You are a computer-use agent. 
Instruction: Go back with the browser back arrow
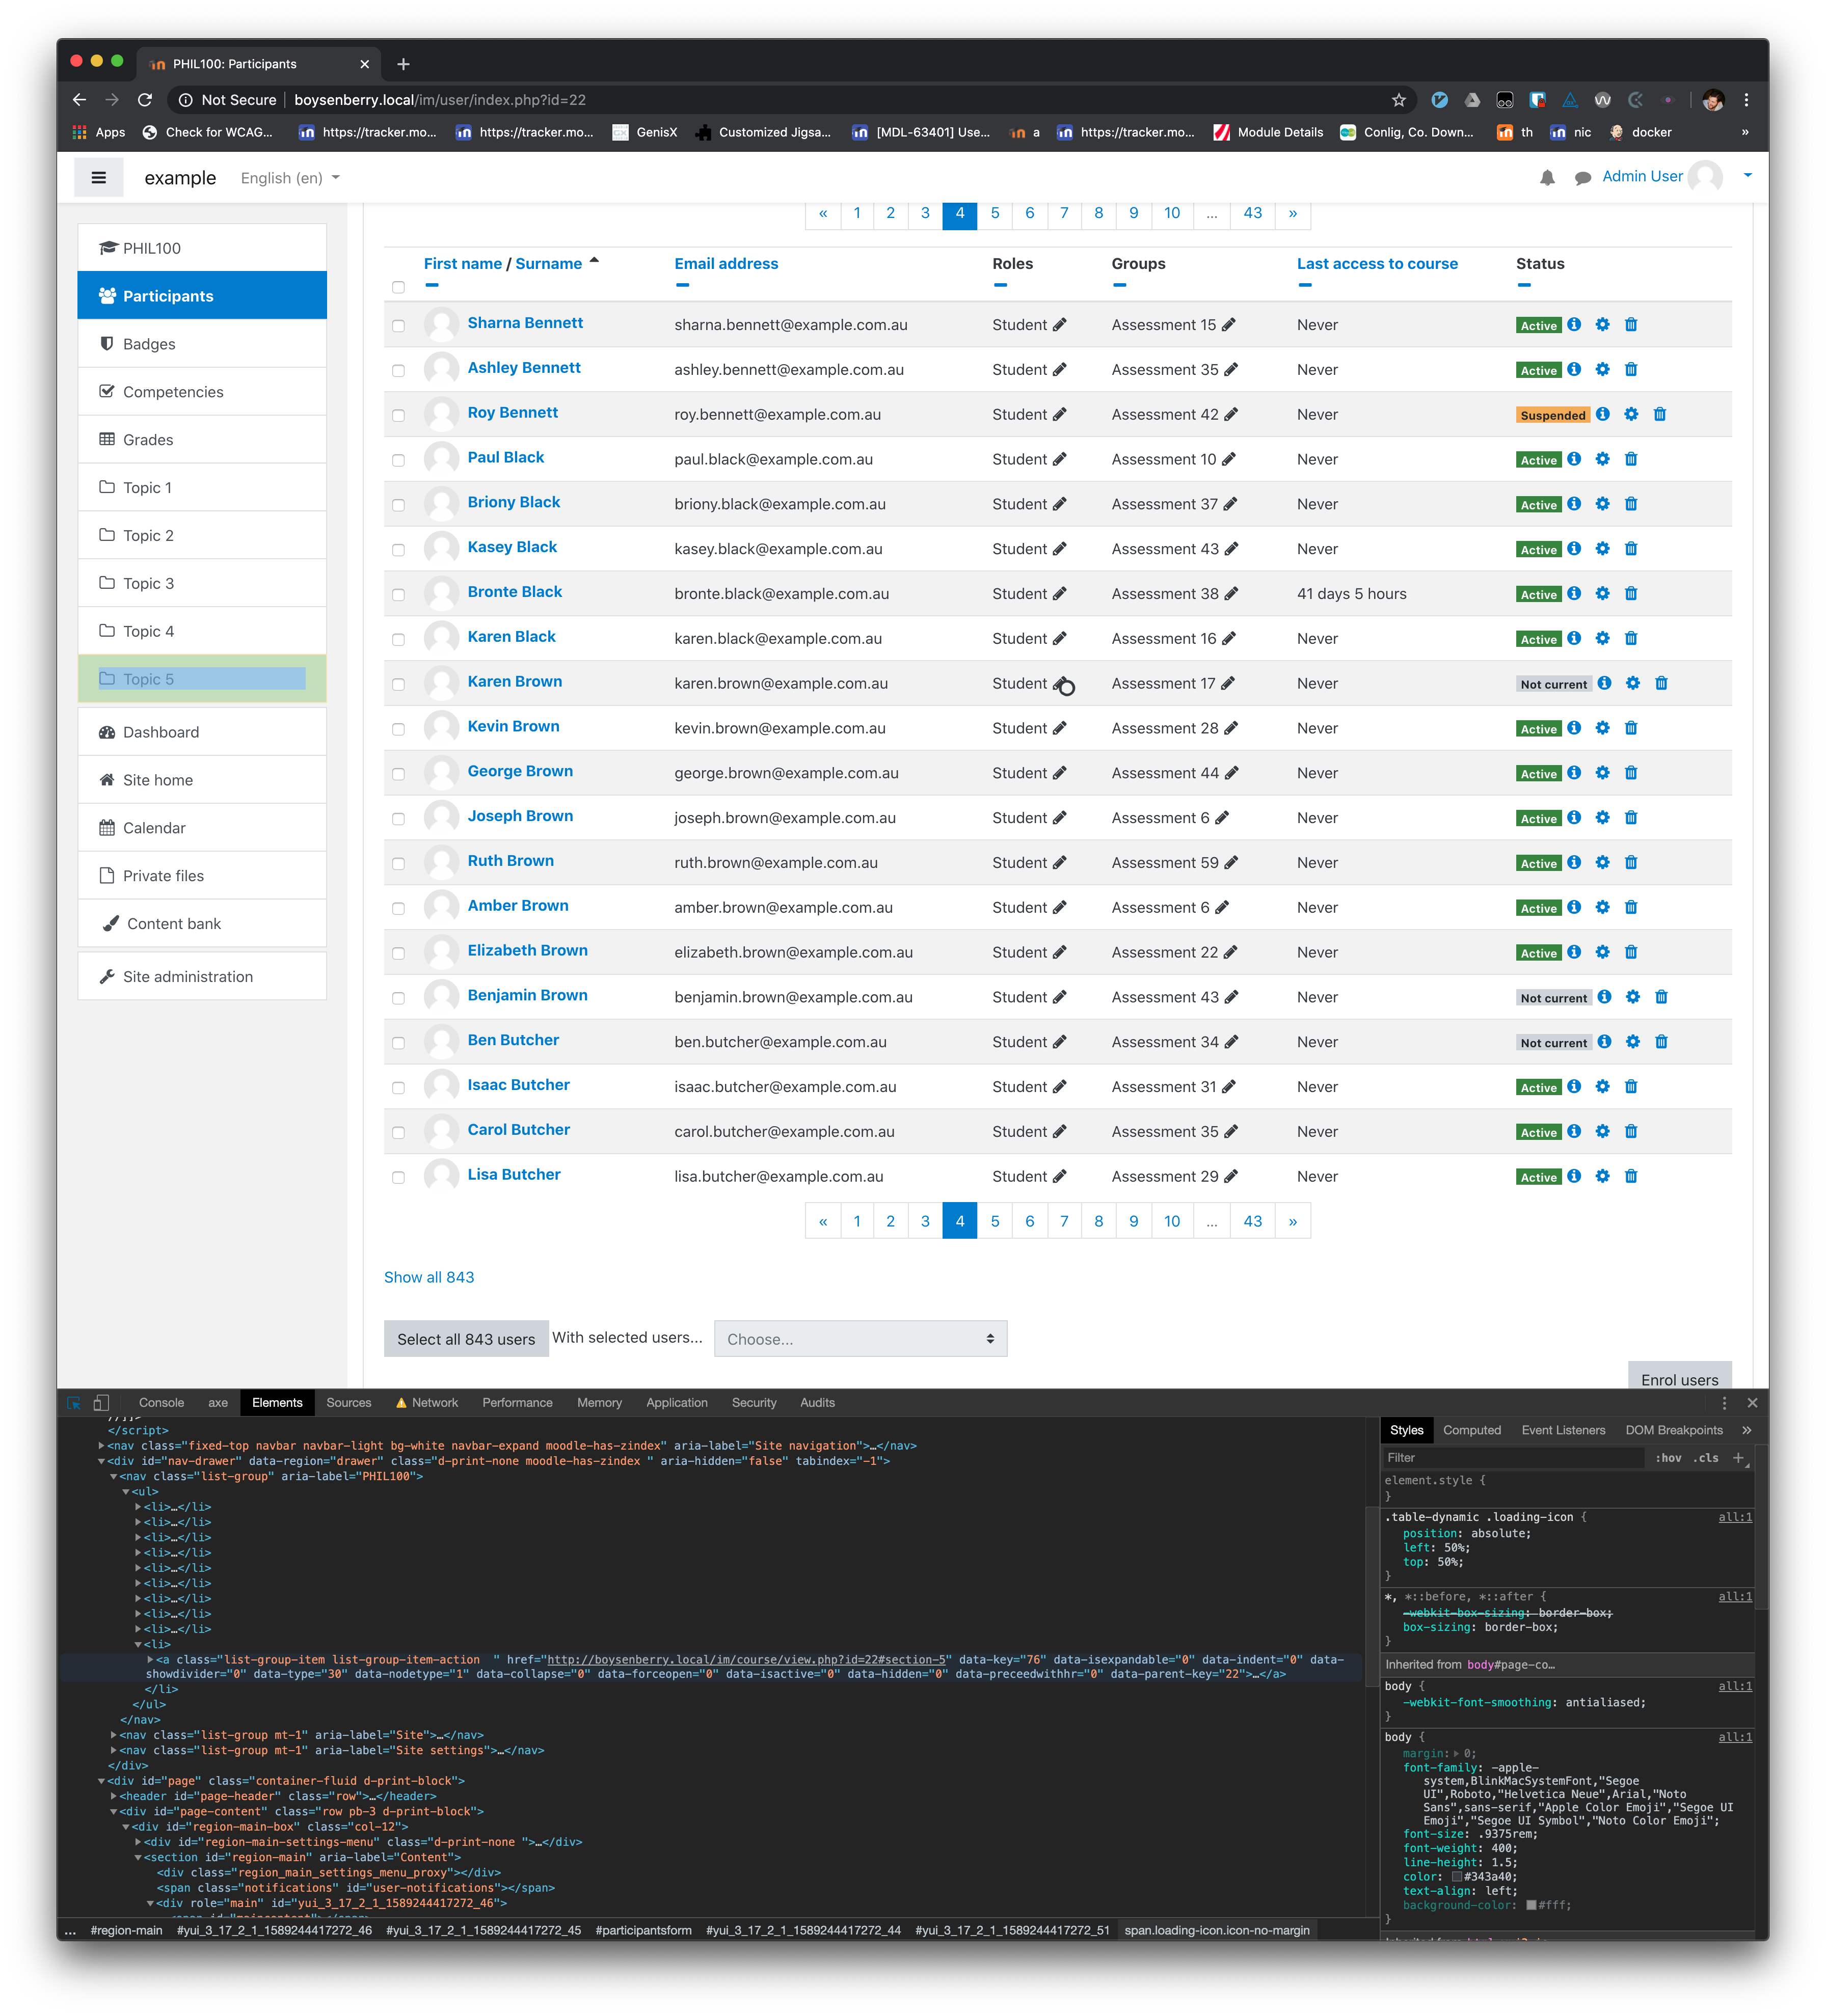[x=80, y=100]
